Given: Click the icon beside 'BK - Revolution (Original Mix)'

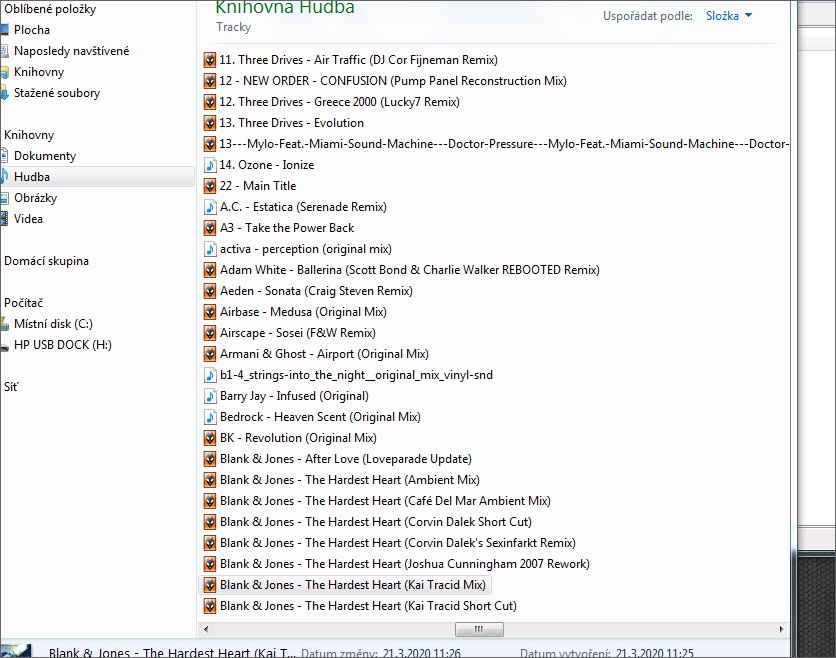Looking at the screenshot, I should pos(210,438).
